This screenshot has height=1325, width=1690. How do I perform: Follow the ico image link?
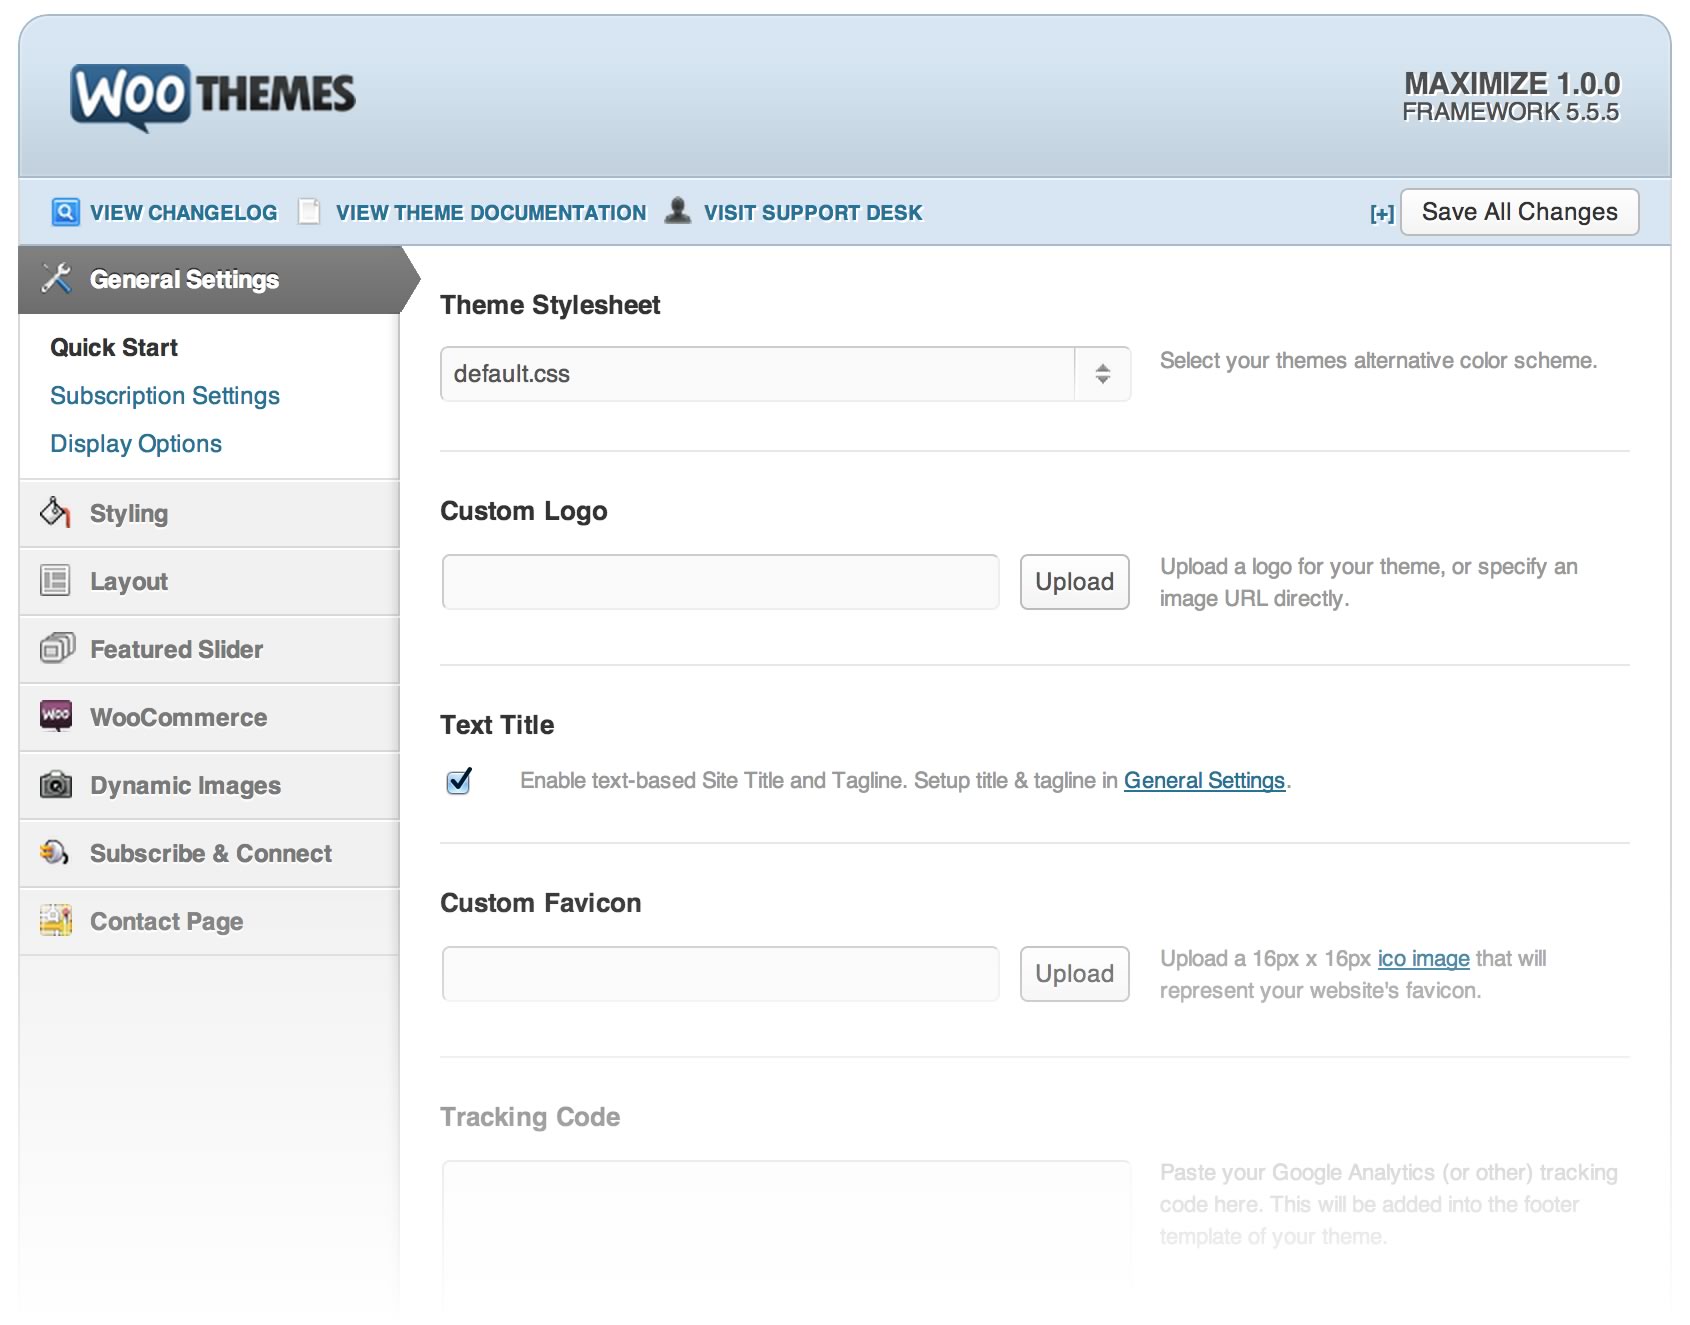tap(1423, 959)
